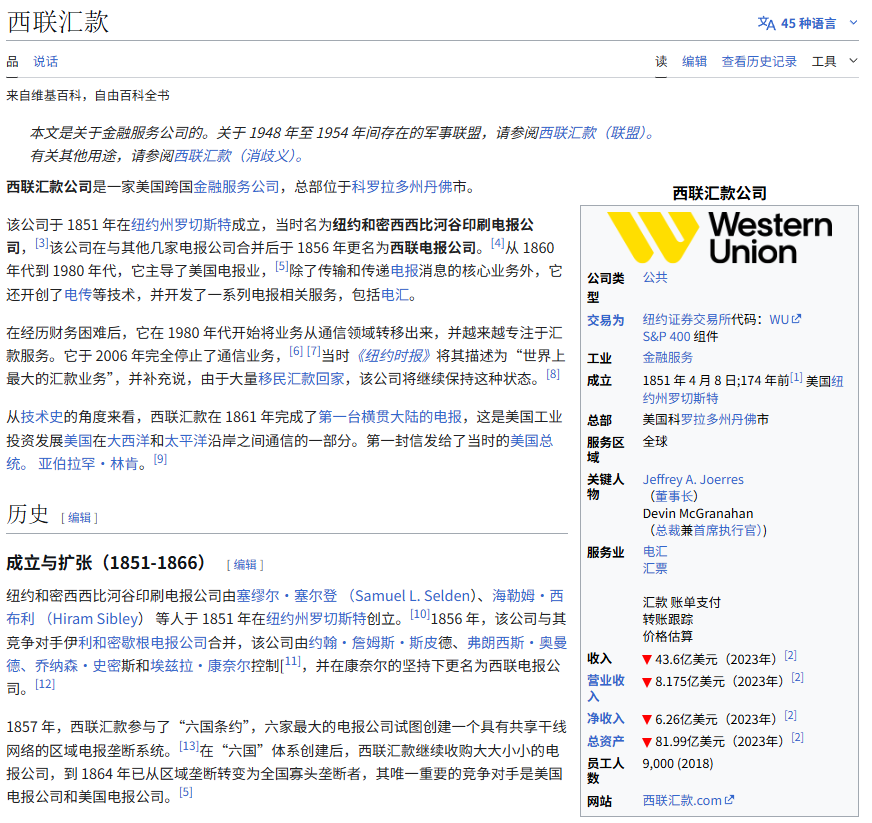This screenshot has height=823, width=872.
Task: Click the external link icon after WU
Action: [x=796, y=319]
